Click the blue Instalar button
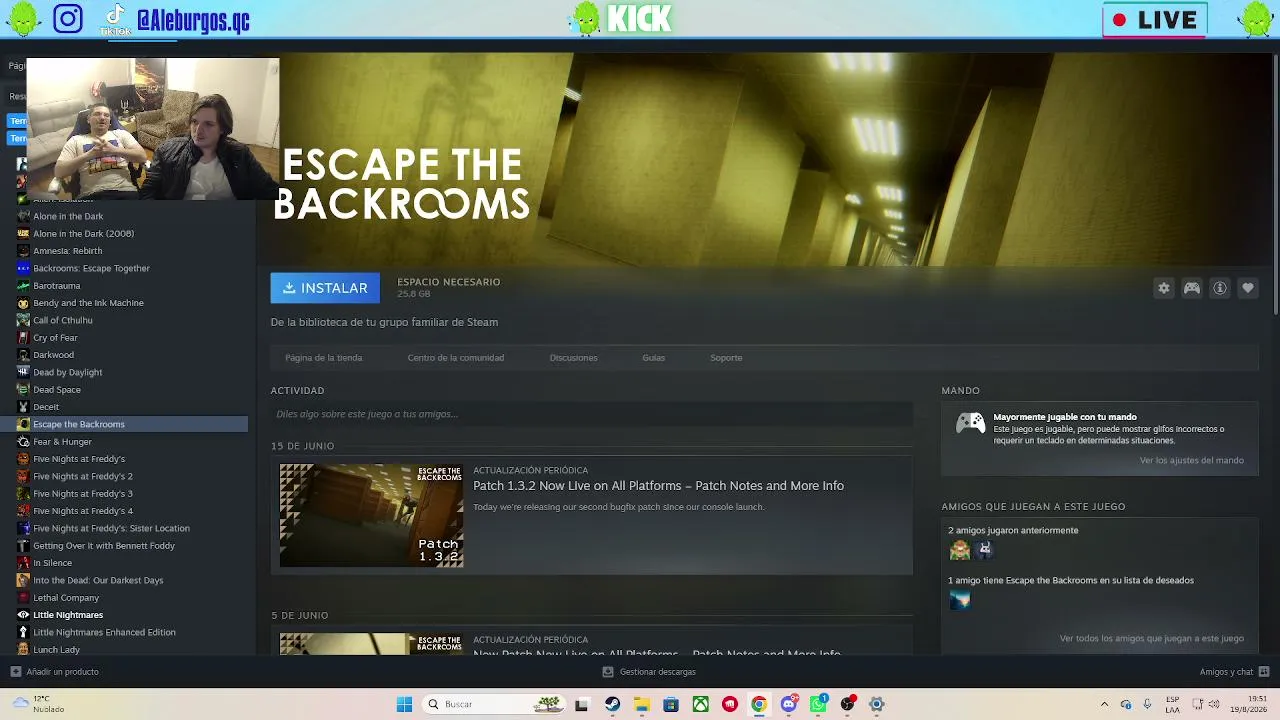This screenshot has width=1280, height=720. [x=325, y=288]
